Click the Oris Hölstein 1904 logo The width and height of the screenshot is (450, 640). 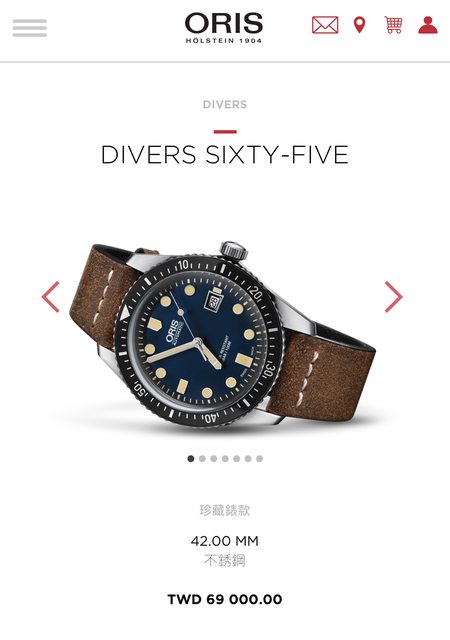click(224, 28)
